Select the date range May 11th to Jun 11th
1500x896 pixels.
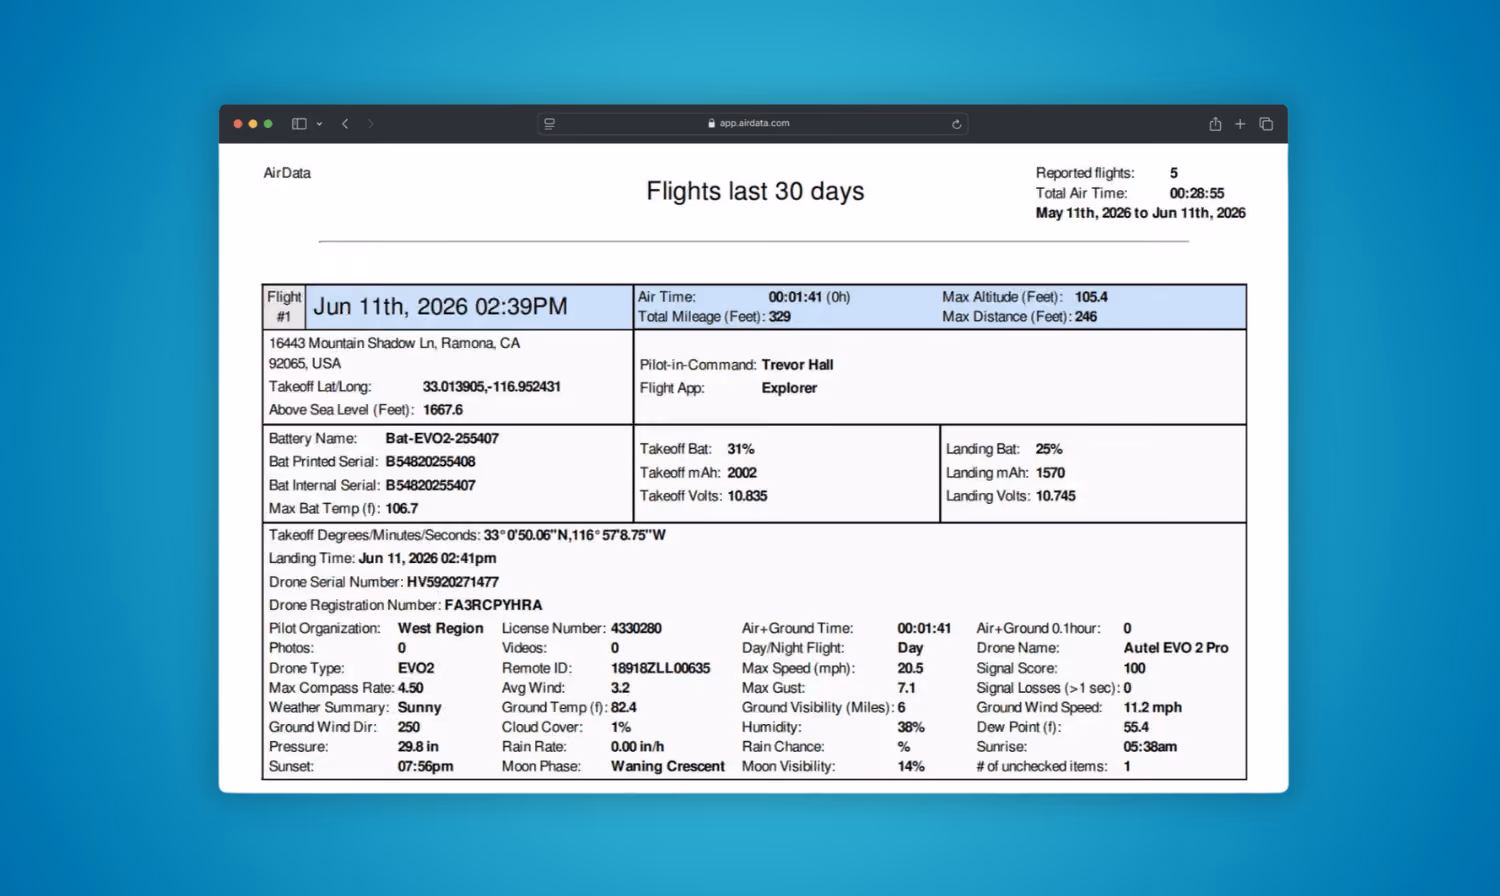point(1141,213)
